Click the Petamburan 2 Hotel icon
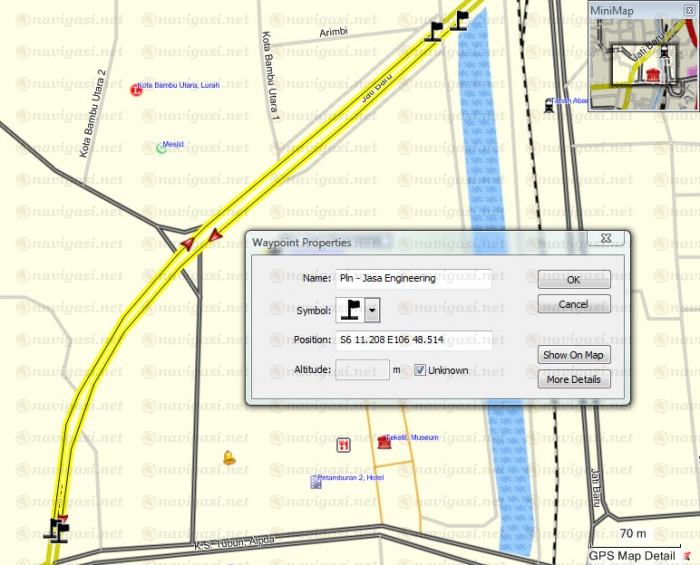This screenshot has height=565, width=700. (315, 482)
